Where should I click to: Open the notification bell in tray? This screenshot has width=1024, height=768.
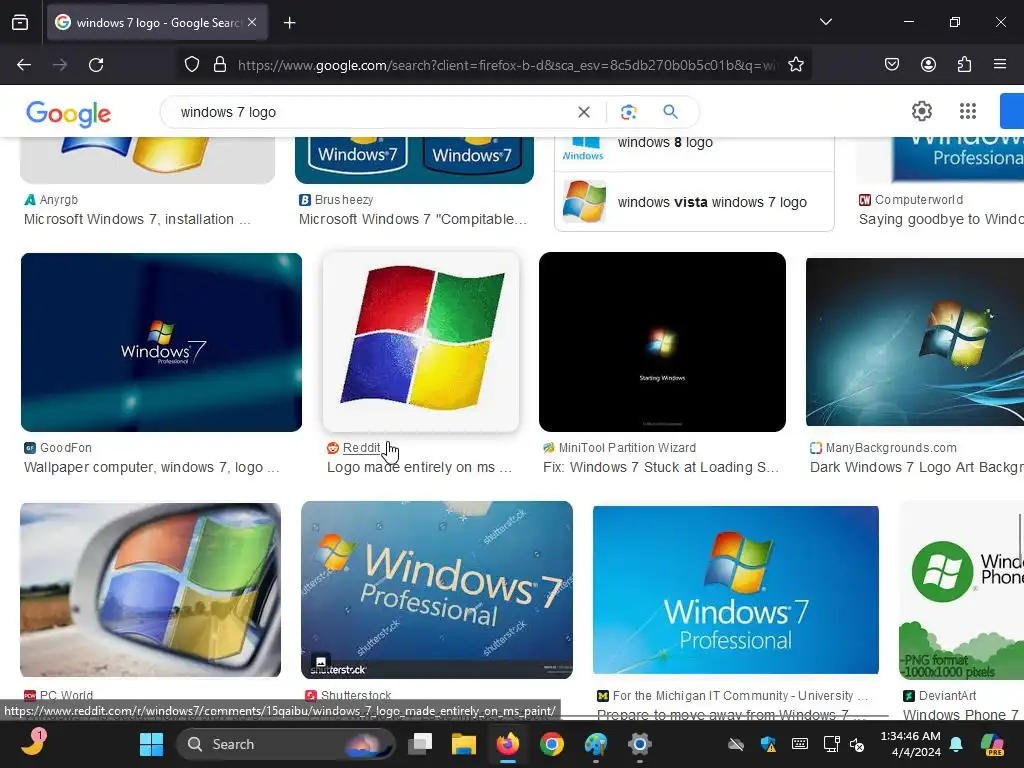956,744
